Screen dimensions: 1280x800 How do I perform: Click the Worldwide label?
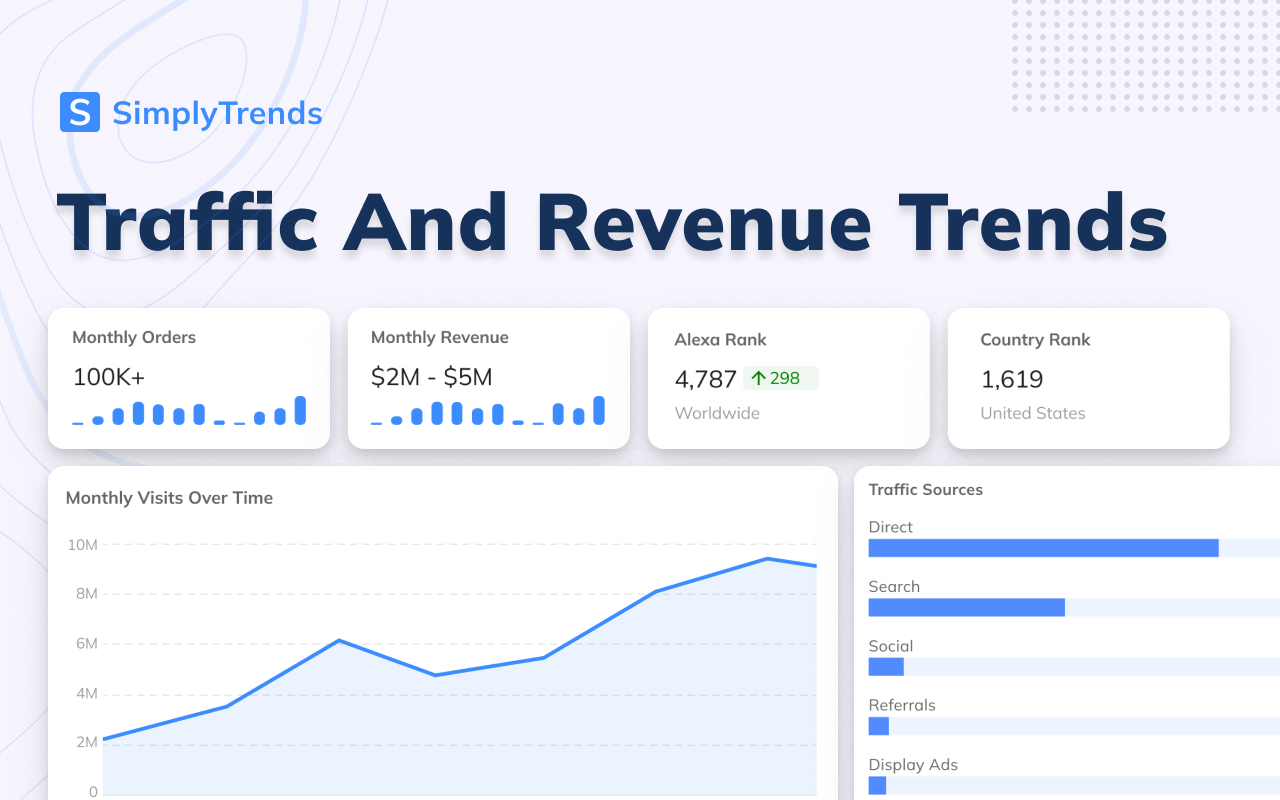(x=717, y=413)
